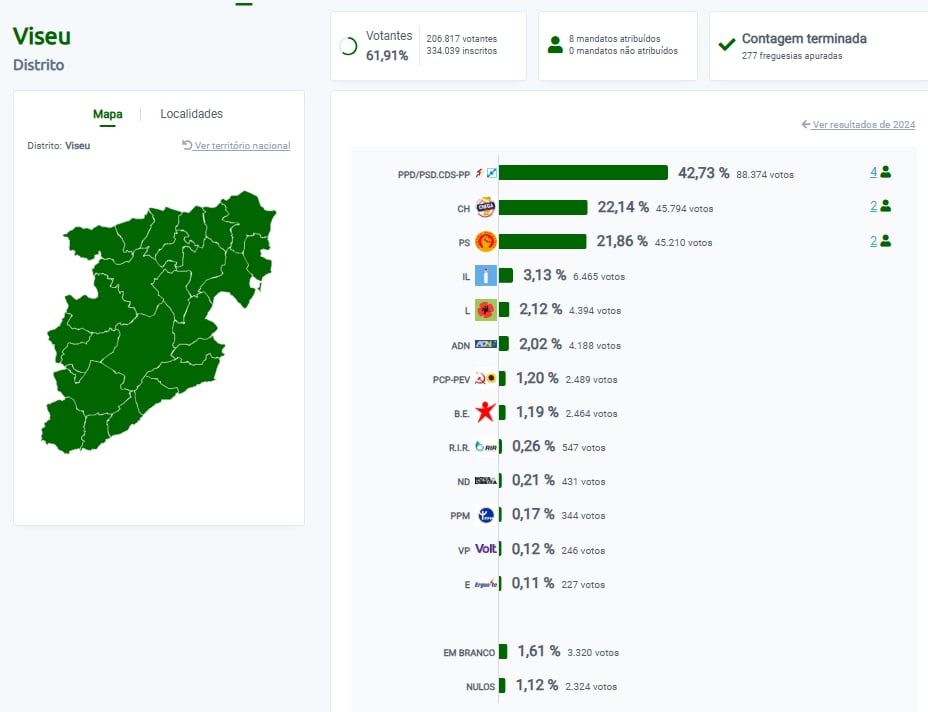Click the Volt party purple logo
This screenshot has height=712, width=928.
tap(485, 549)
